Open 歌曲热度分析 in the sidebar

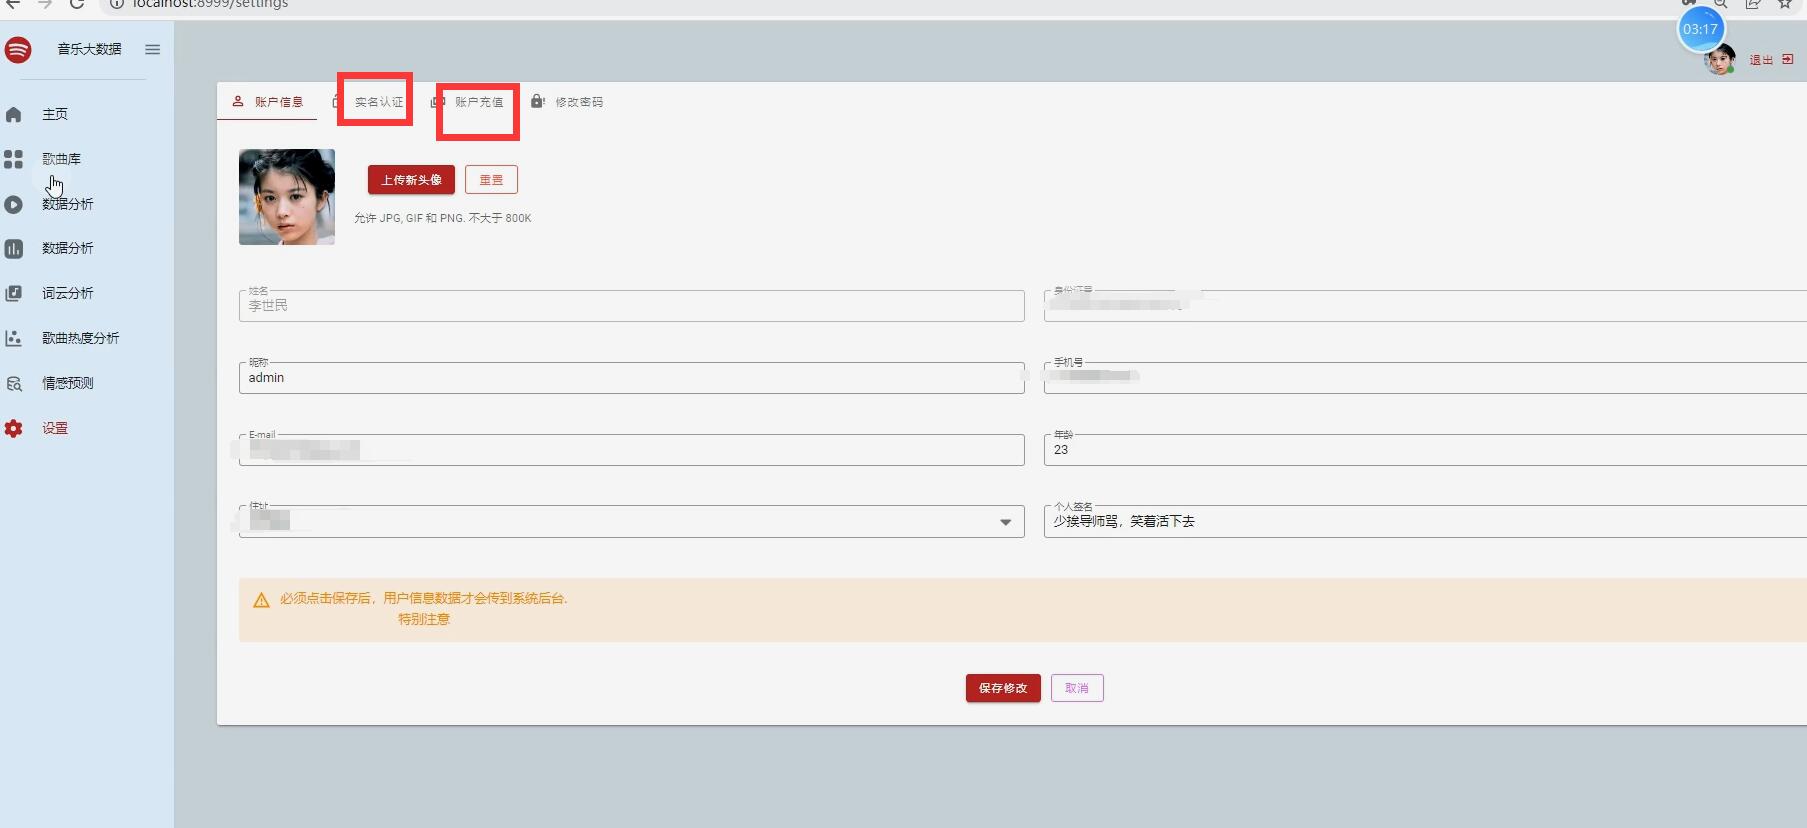[x=81, y=338]
